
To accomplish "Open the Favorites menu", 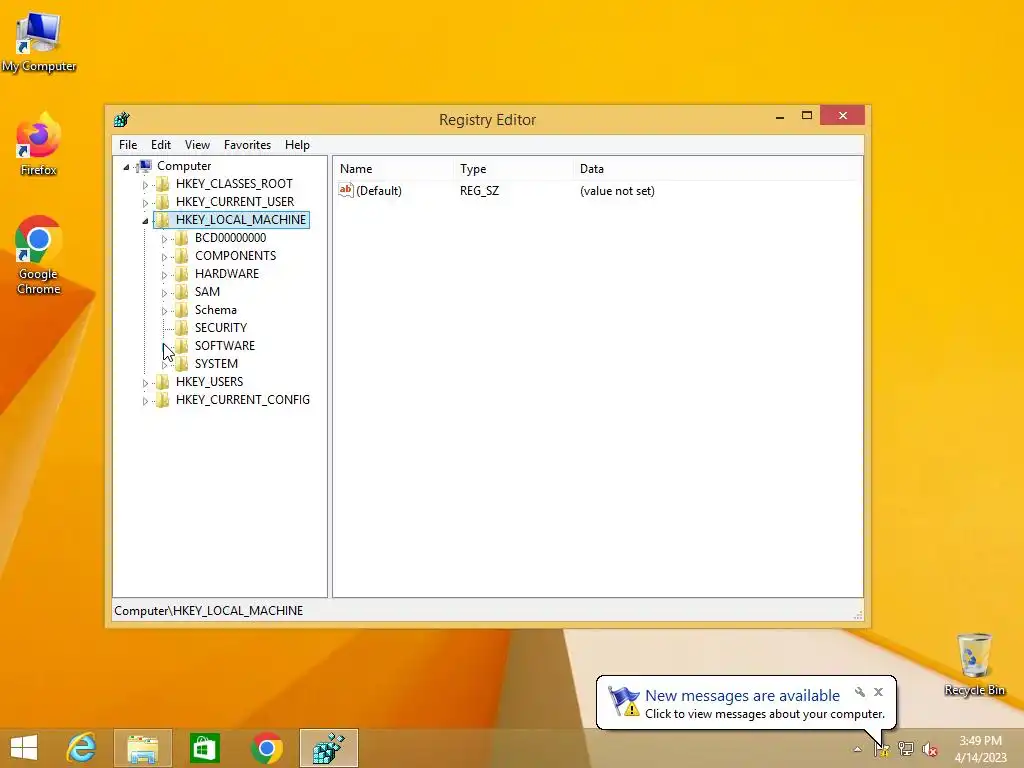I will [x=247, y=145].
